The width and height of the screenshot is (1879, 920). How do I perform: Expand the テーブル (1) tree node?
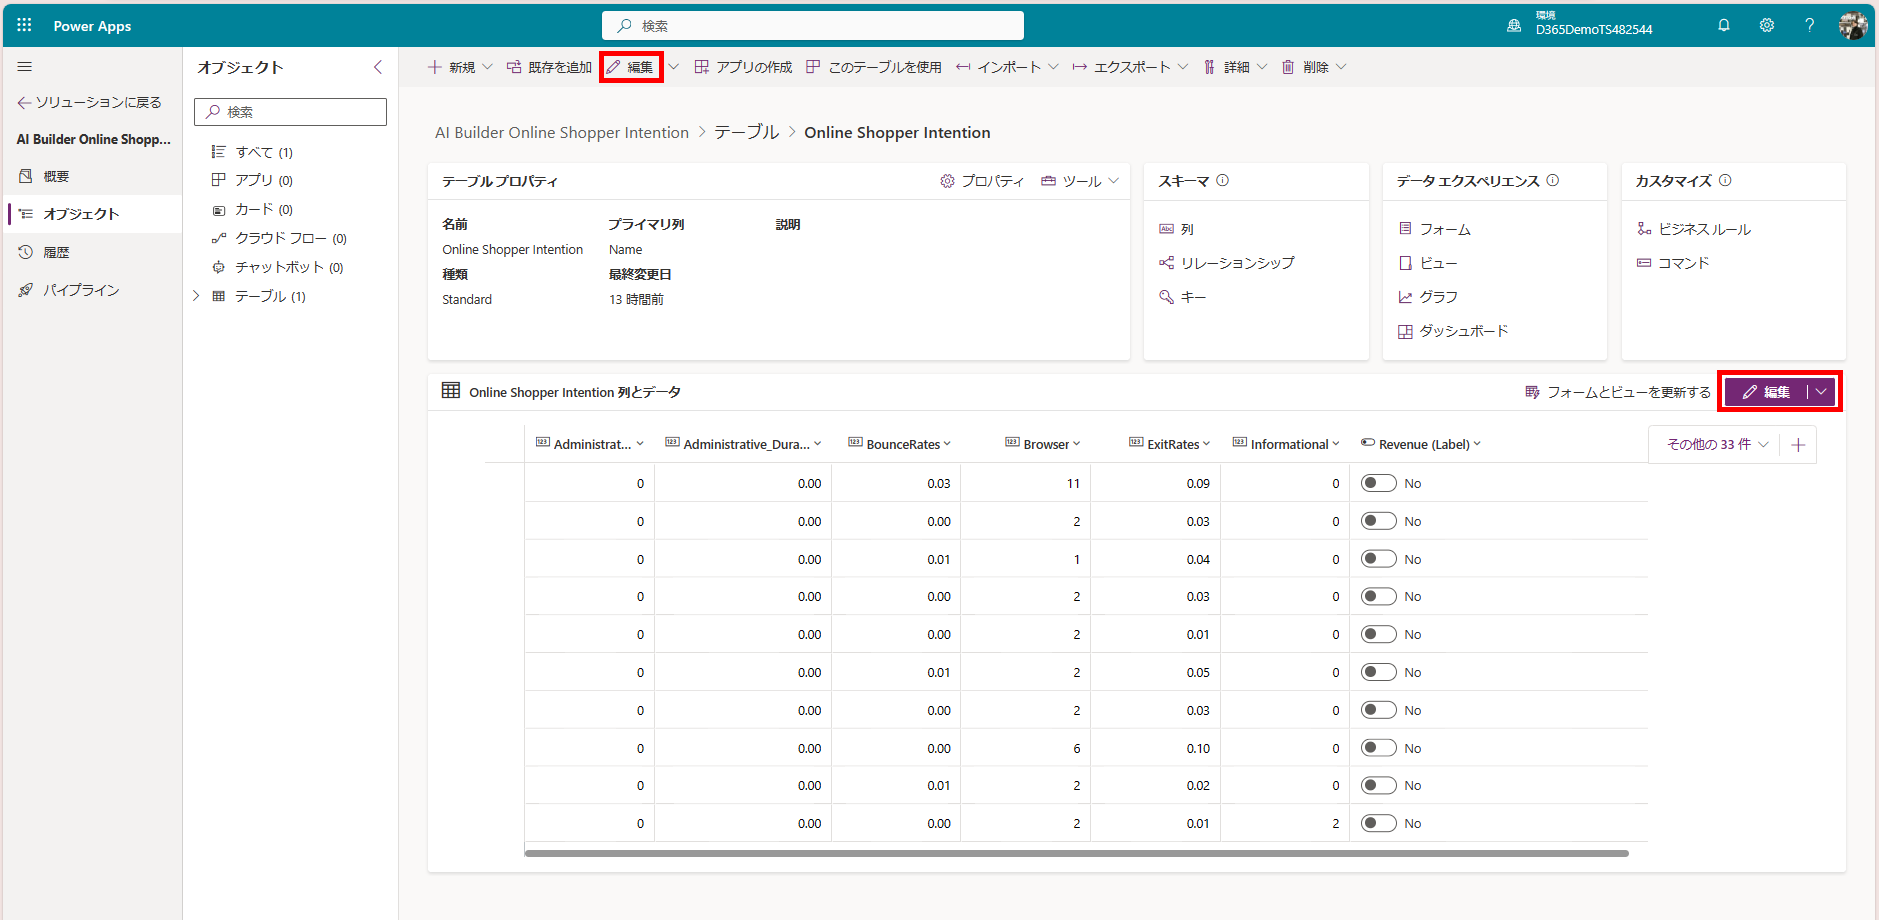click(x=196, y=296)
